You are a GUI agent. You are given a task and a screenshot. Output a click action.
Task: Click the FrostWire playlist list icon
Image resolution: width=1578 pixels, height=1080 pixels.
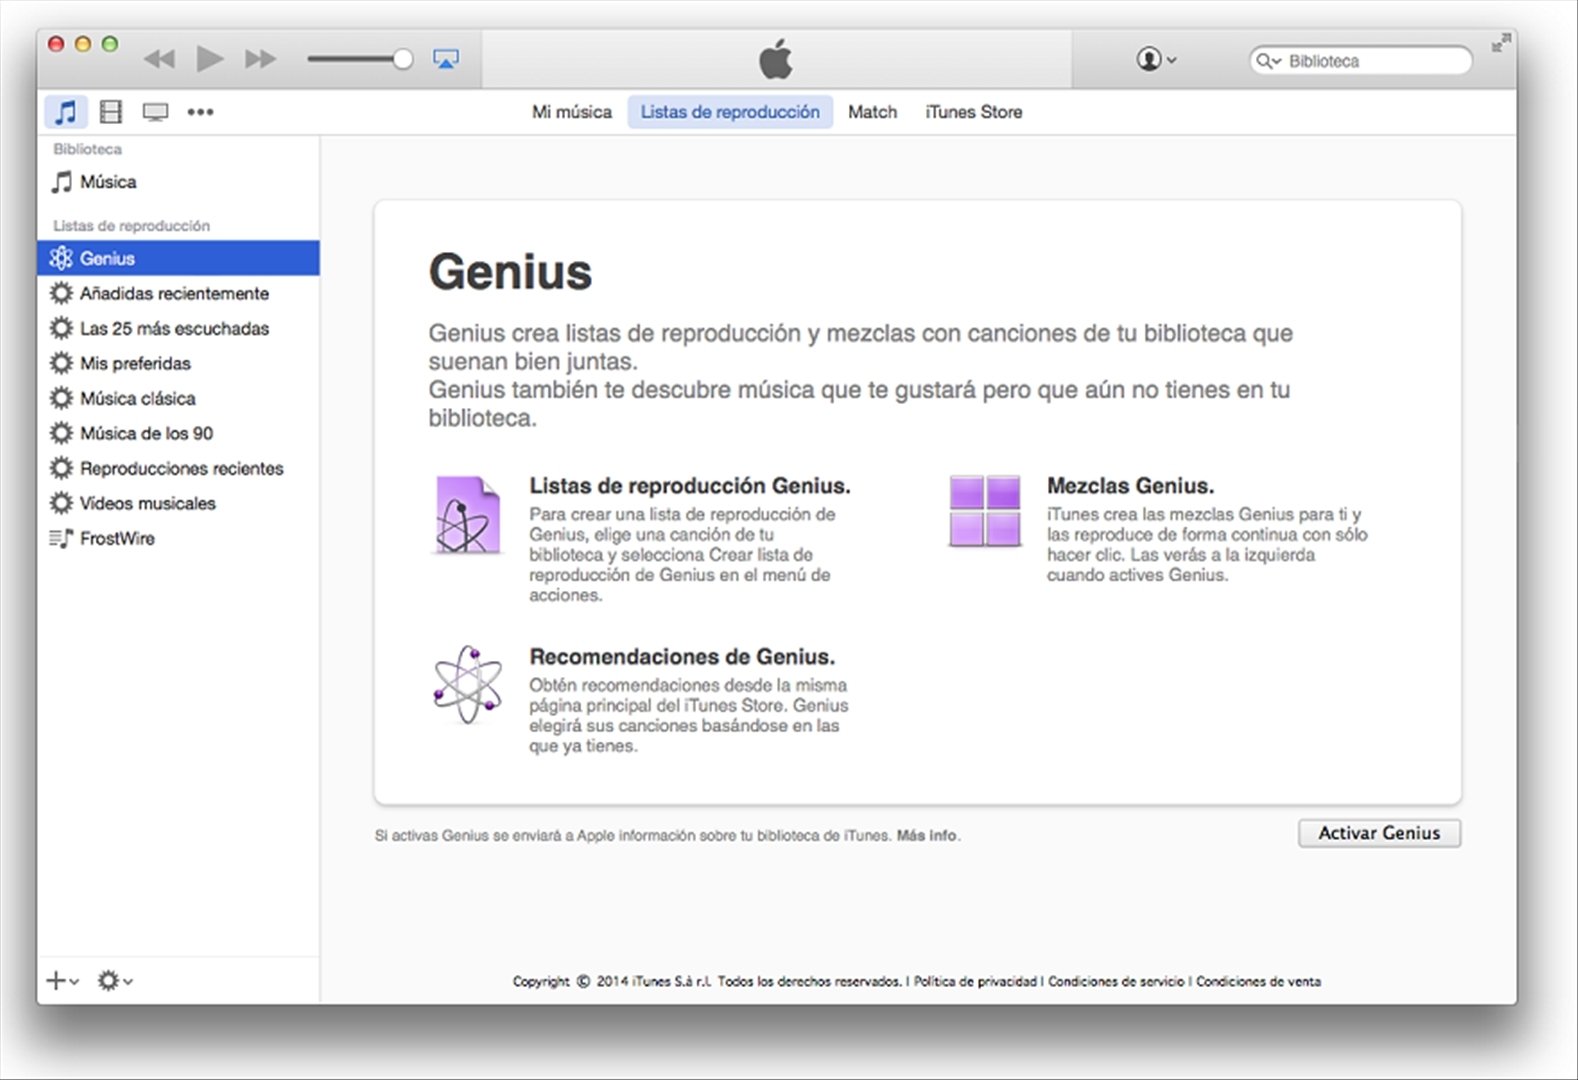[x=61, y=538]
